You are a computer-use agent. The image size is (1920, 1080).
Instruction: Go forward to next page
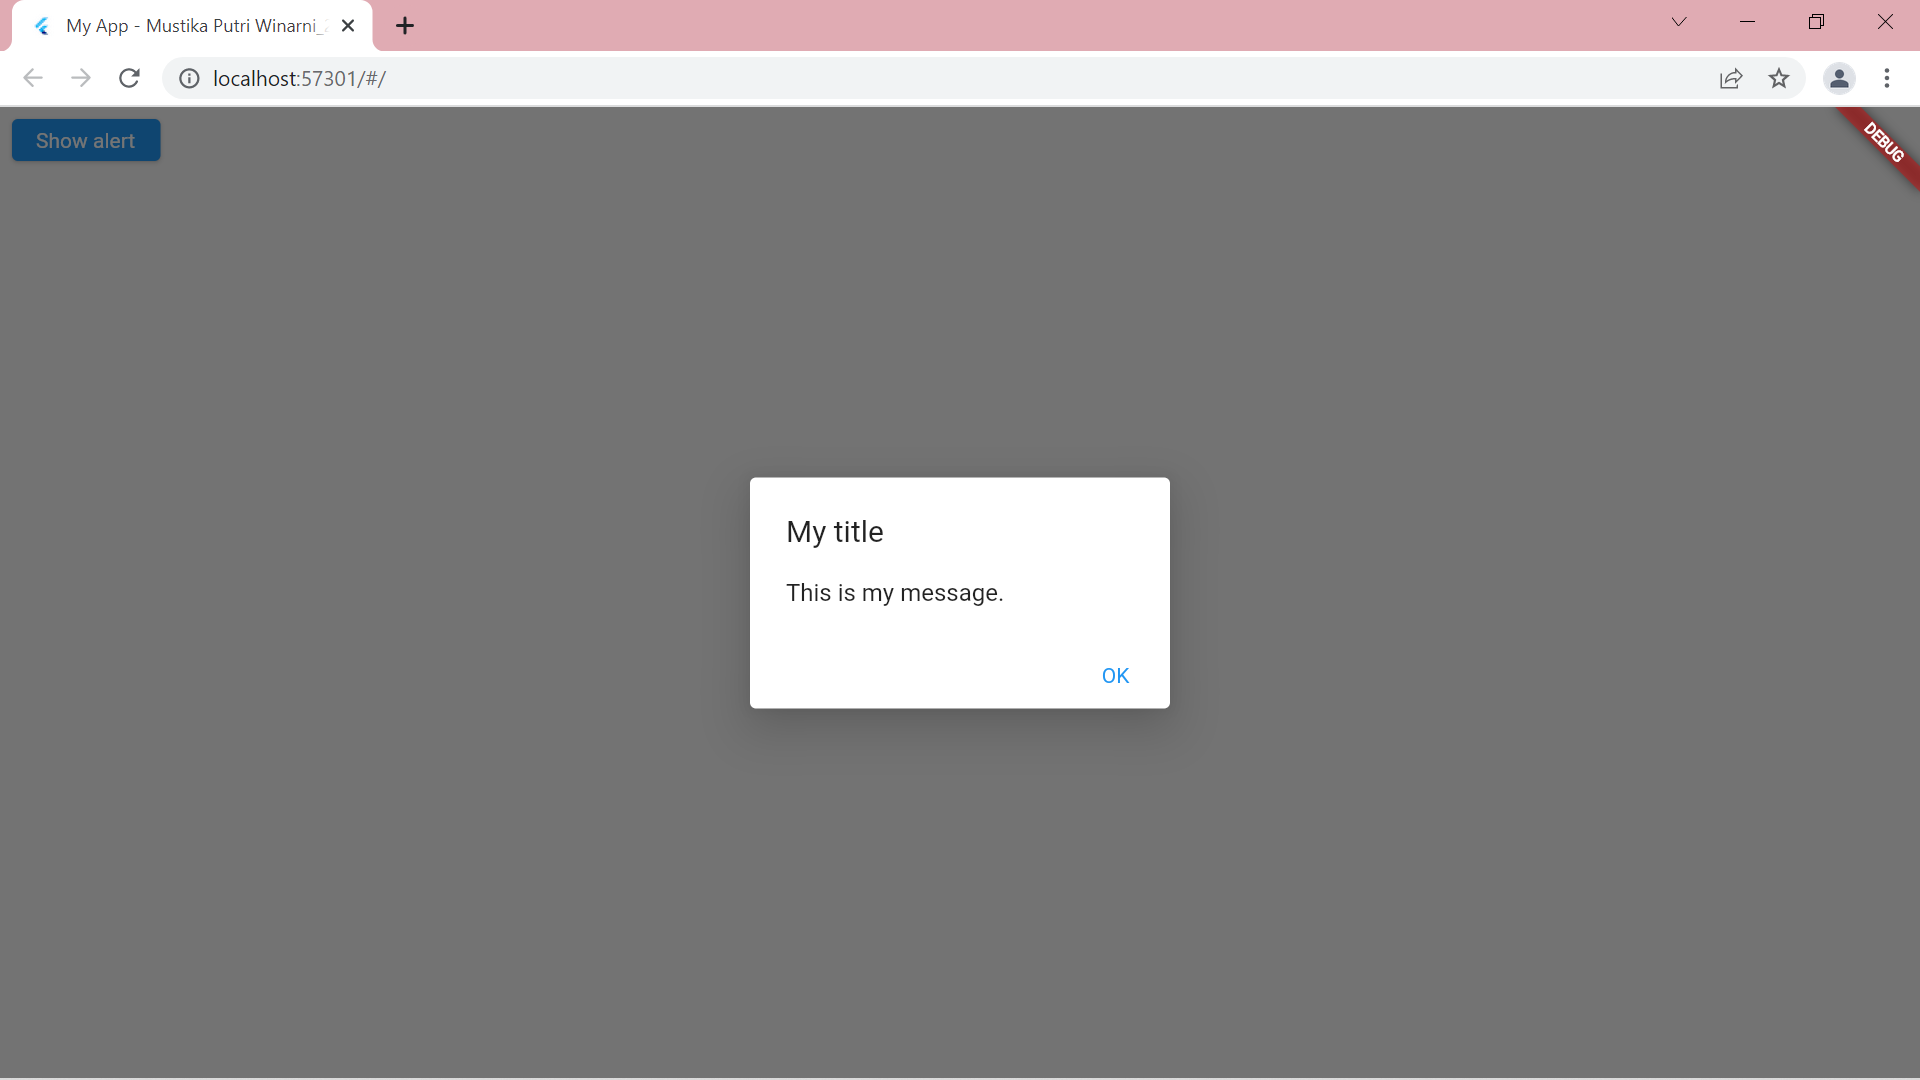click(x=81, y=78)
